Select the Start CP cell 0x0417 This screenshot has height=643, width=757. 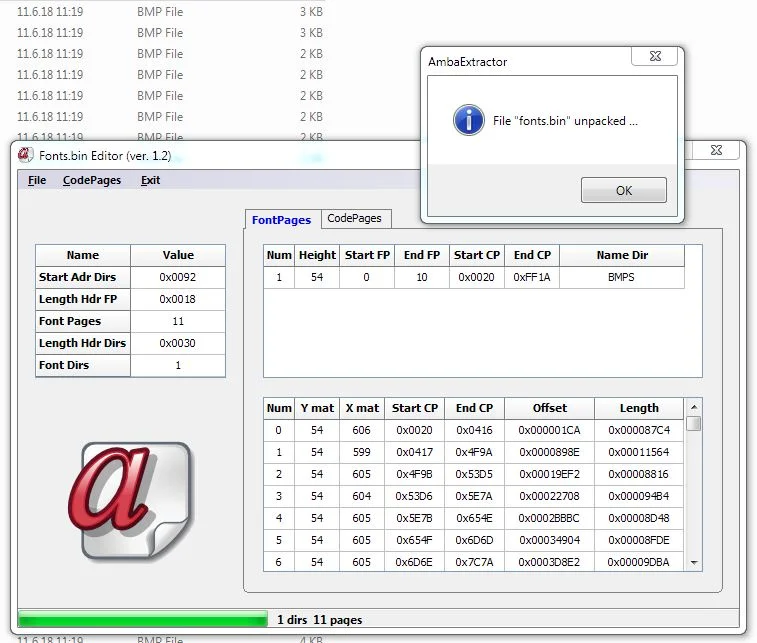click(x=415, y=452)
